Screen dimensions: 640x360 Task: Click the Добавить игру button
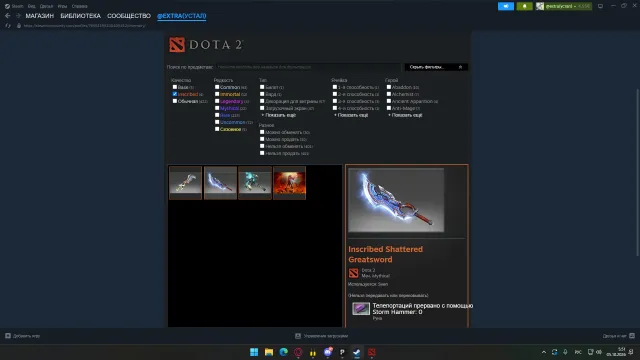[x=22, y=336]
